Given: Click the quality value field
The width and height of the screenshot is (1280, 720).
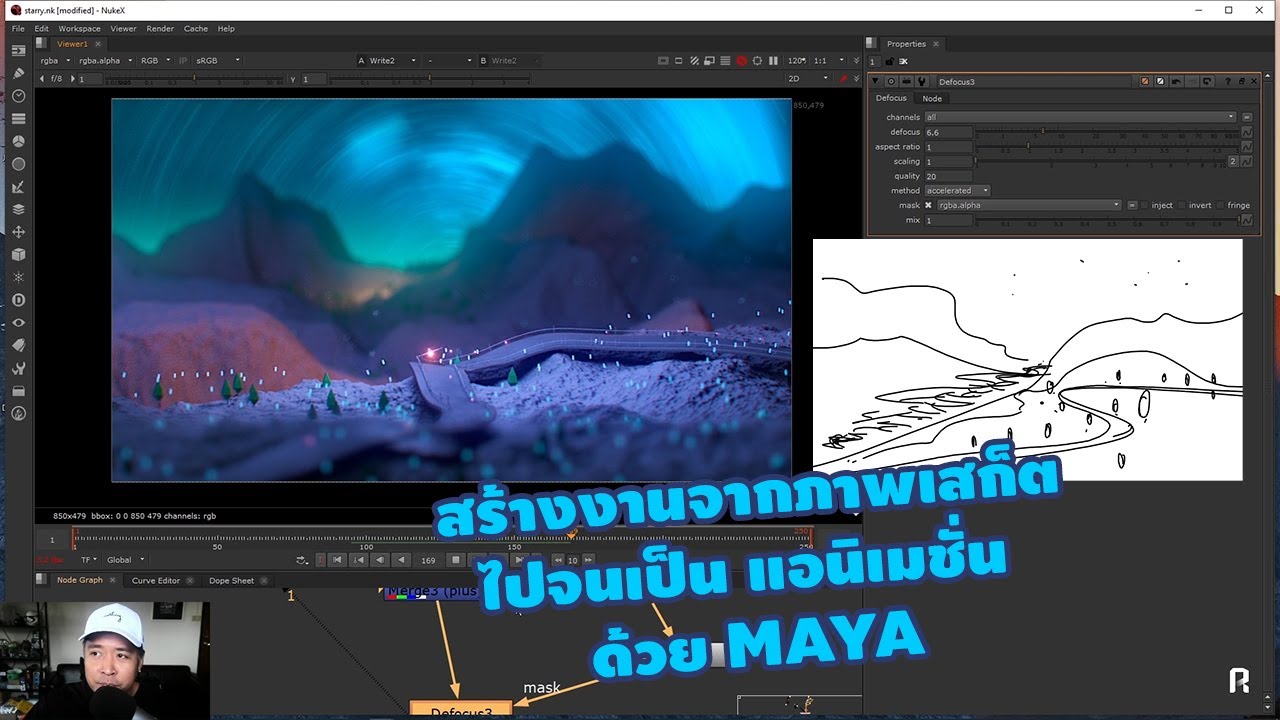Looking at the screenshot, I should [x=948, y=176].
